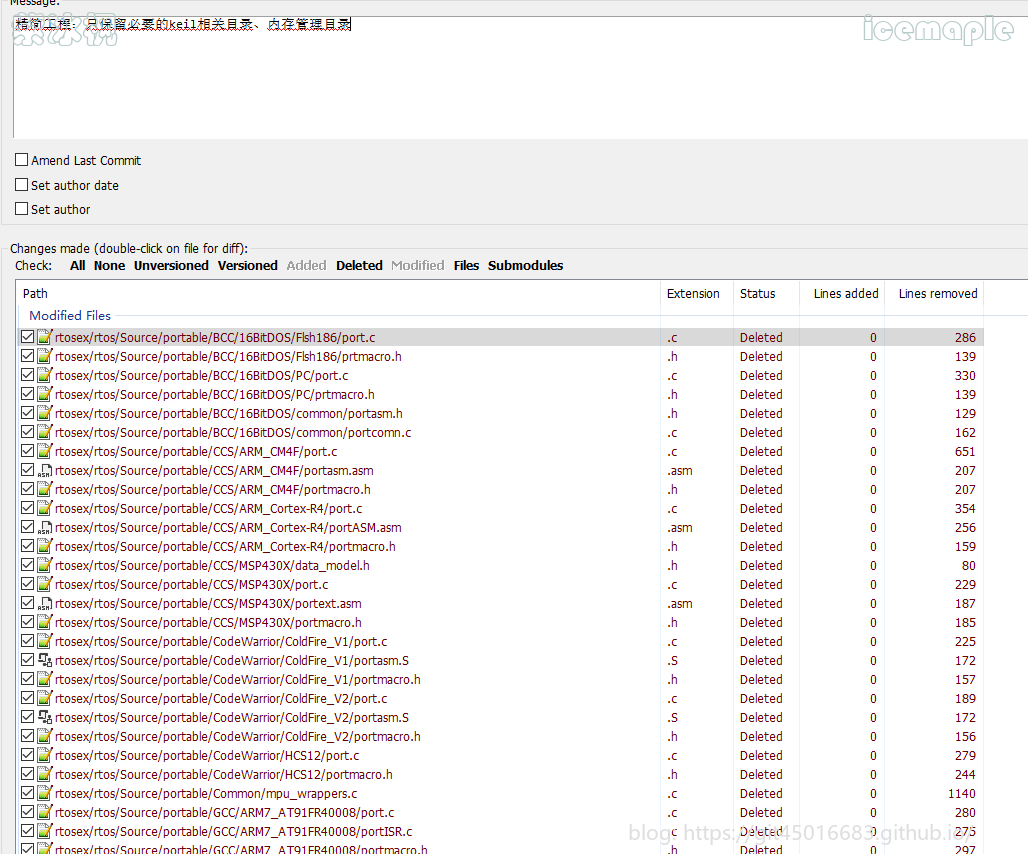Click .asm extension of portext.asm row
This screenshot has height=854, width=1028.
(680, 604)
